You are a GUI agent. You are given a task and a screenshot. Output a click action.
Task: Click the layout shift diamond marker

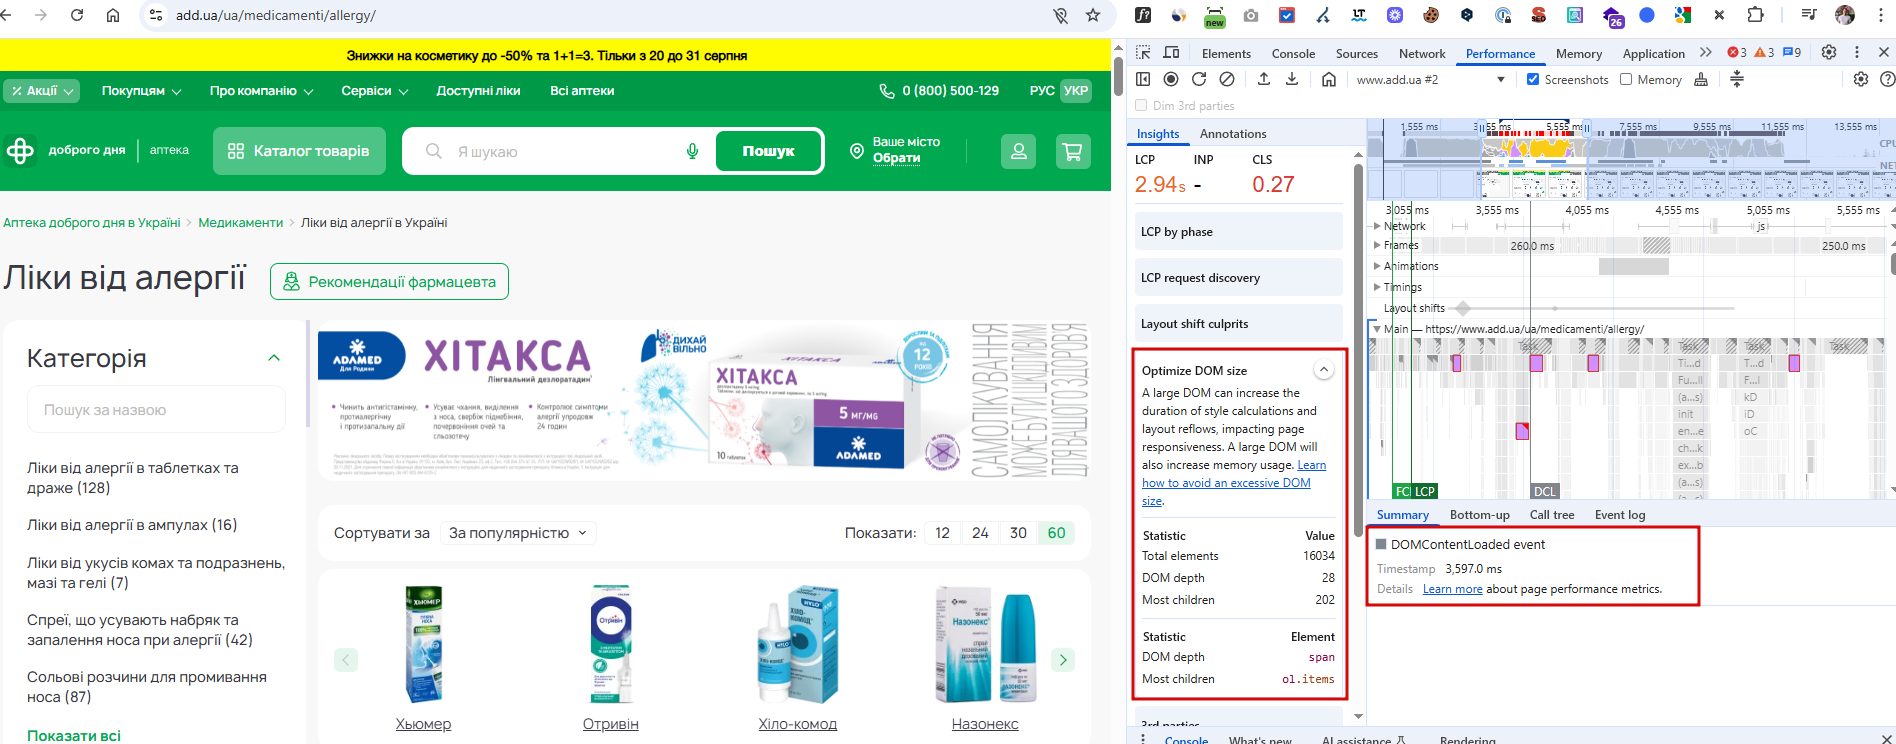(x=1463, y=308)
